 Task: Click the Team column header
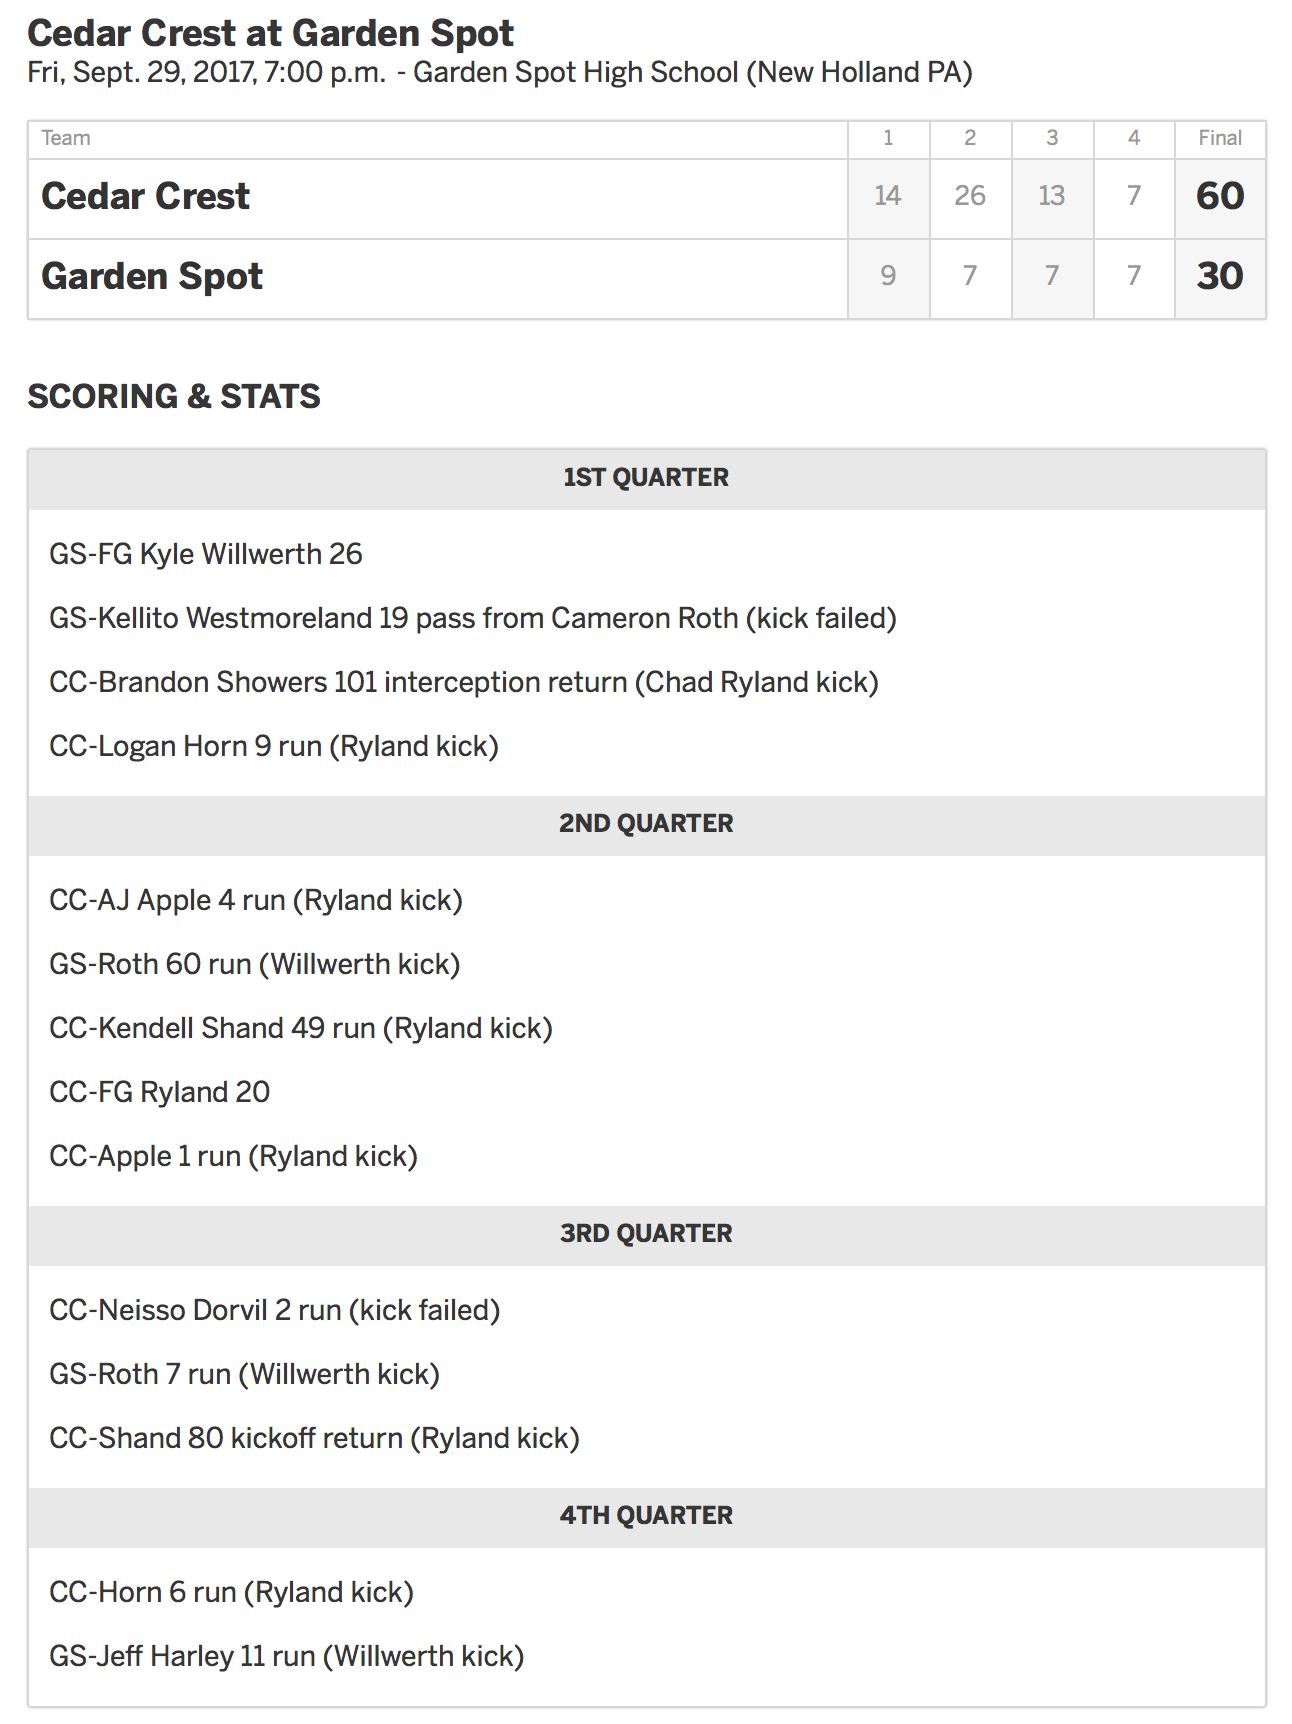point(66,138)
